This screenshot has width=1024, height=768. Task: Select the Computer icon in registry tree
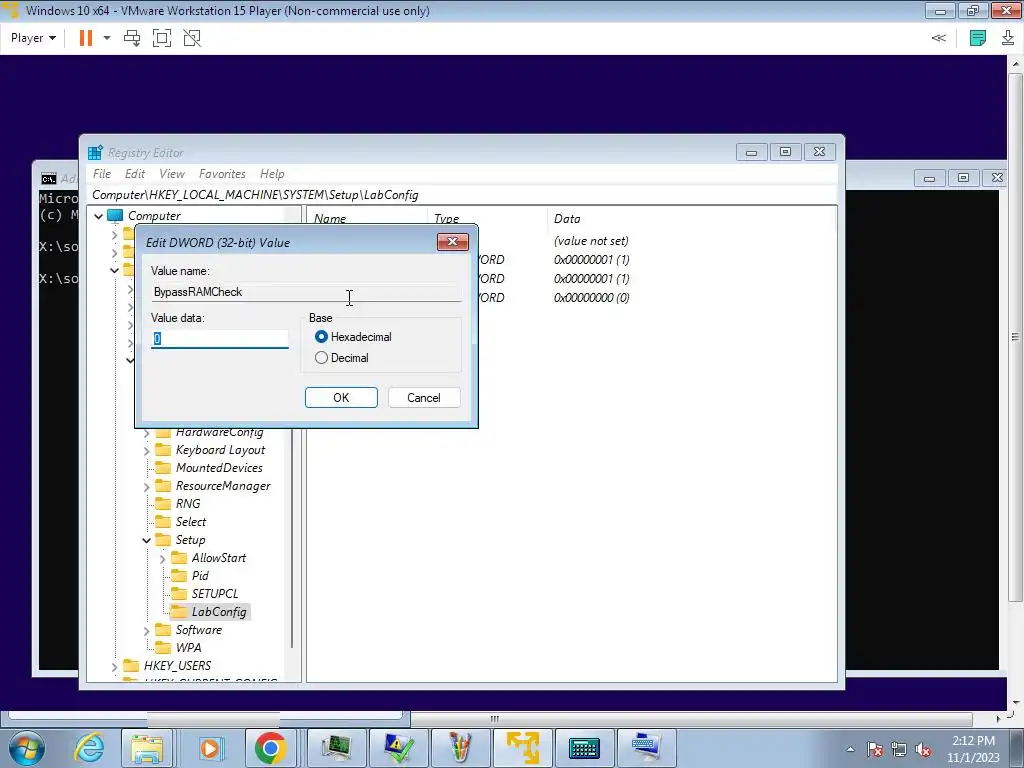click(x=115, y=216)
